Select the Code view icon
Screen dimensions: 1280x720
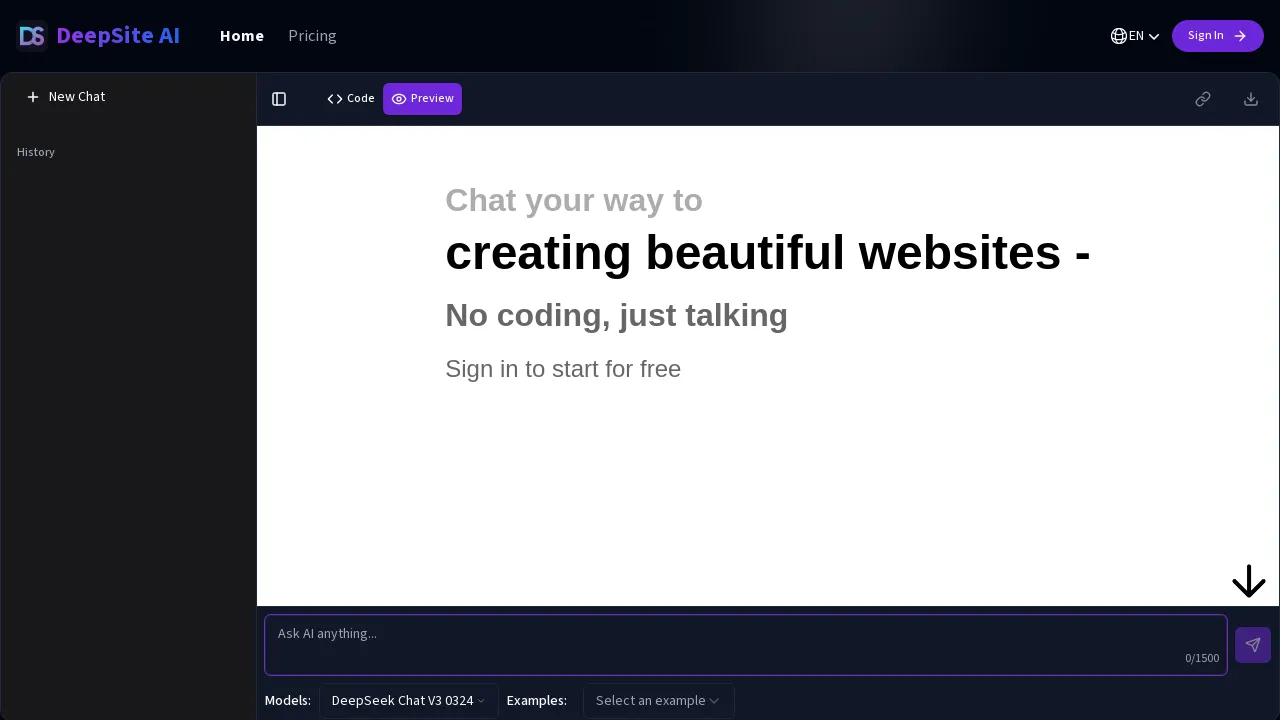pos(335,99)
